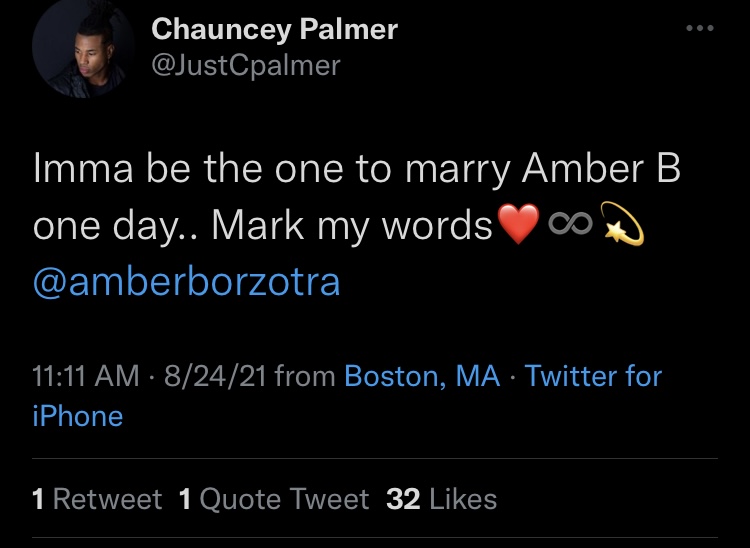Click the iPhone source label
Viewport: 750px width, 548px height.
(x=78, y=416)
